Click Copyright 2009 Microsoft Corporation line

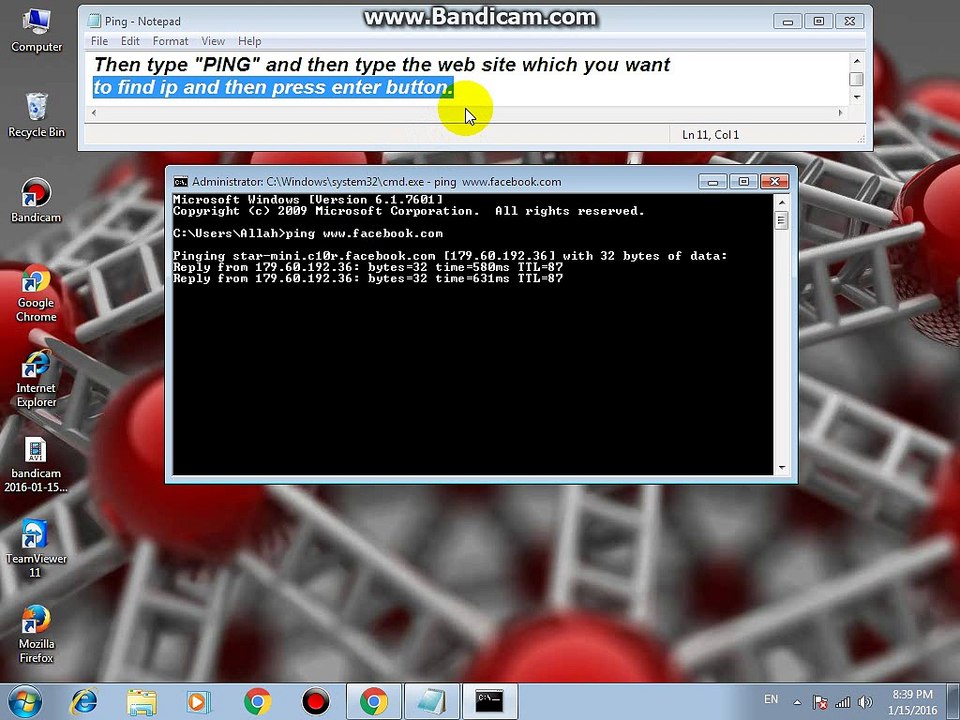(408, 211)
